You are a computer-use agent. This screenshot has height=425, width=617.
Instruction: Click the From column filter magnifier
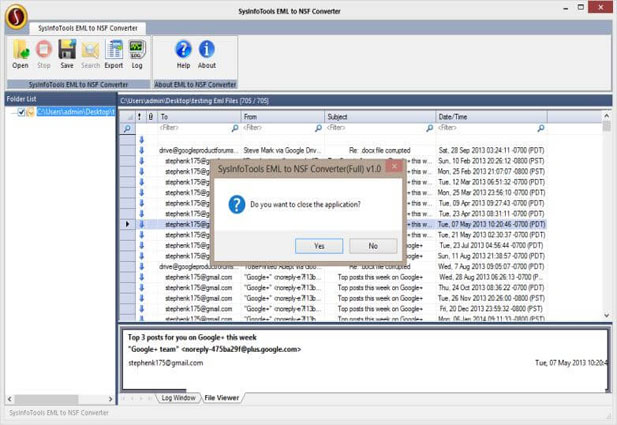pyautogui.click(x=318, y=128)
